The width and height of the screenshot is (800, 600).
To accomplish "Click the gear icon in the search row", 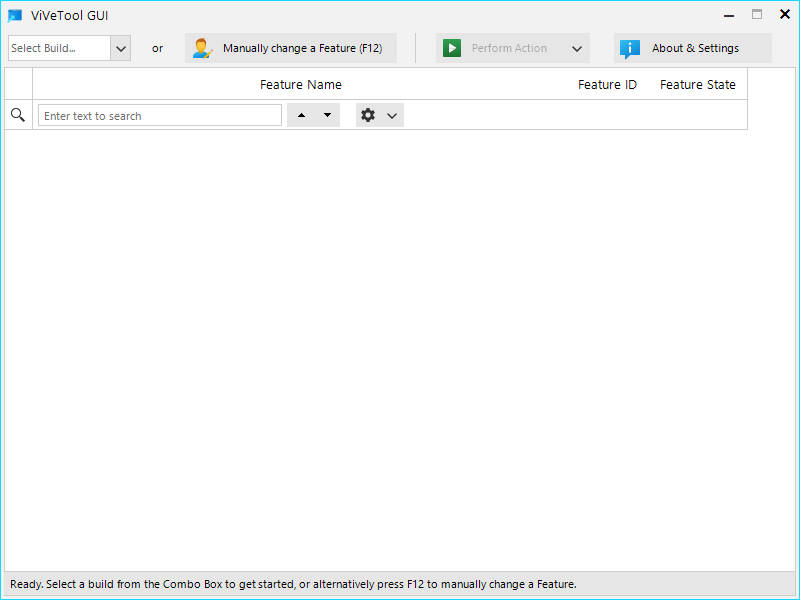I will coord(368,116).
